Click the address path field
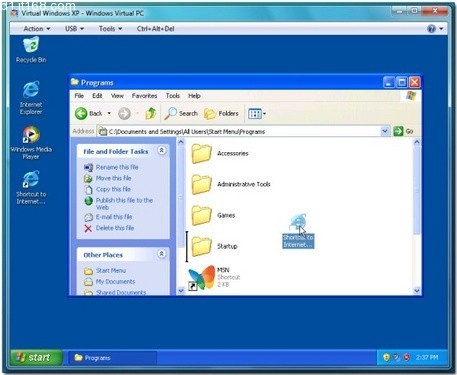 point(239,131)
